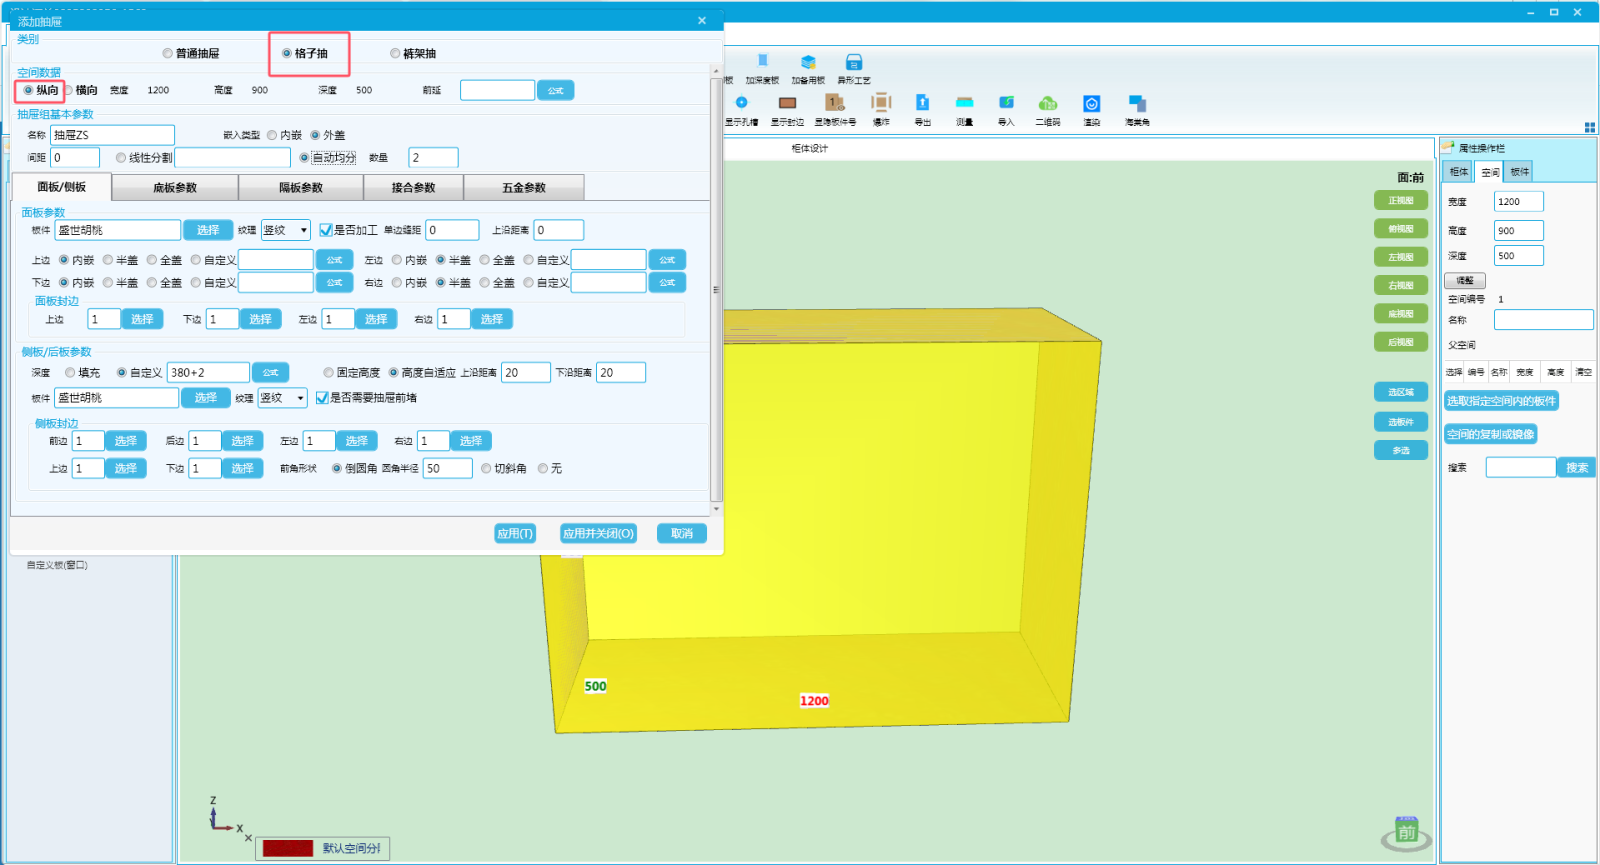Click the 俯视图 view button
Image resolution: width=1600 pixels, height=865 pixels.
[x=1401, y=229]
